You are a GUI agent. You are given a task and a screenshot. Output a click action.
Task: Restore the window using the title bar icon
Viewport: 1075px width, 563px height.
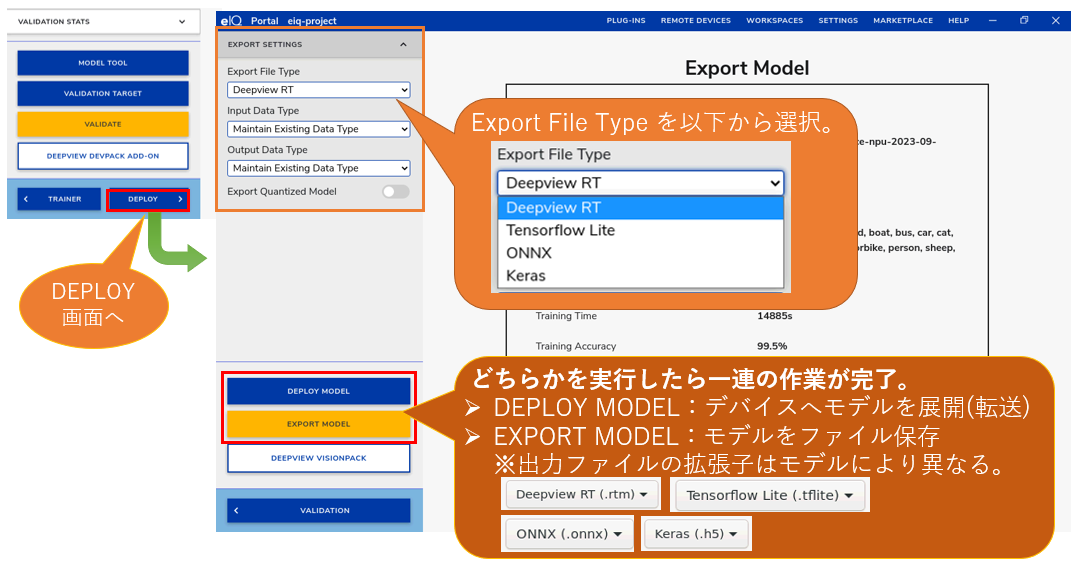point(1024,20)
